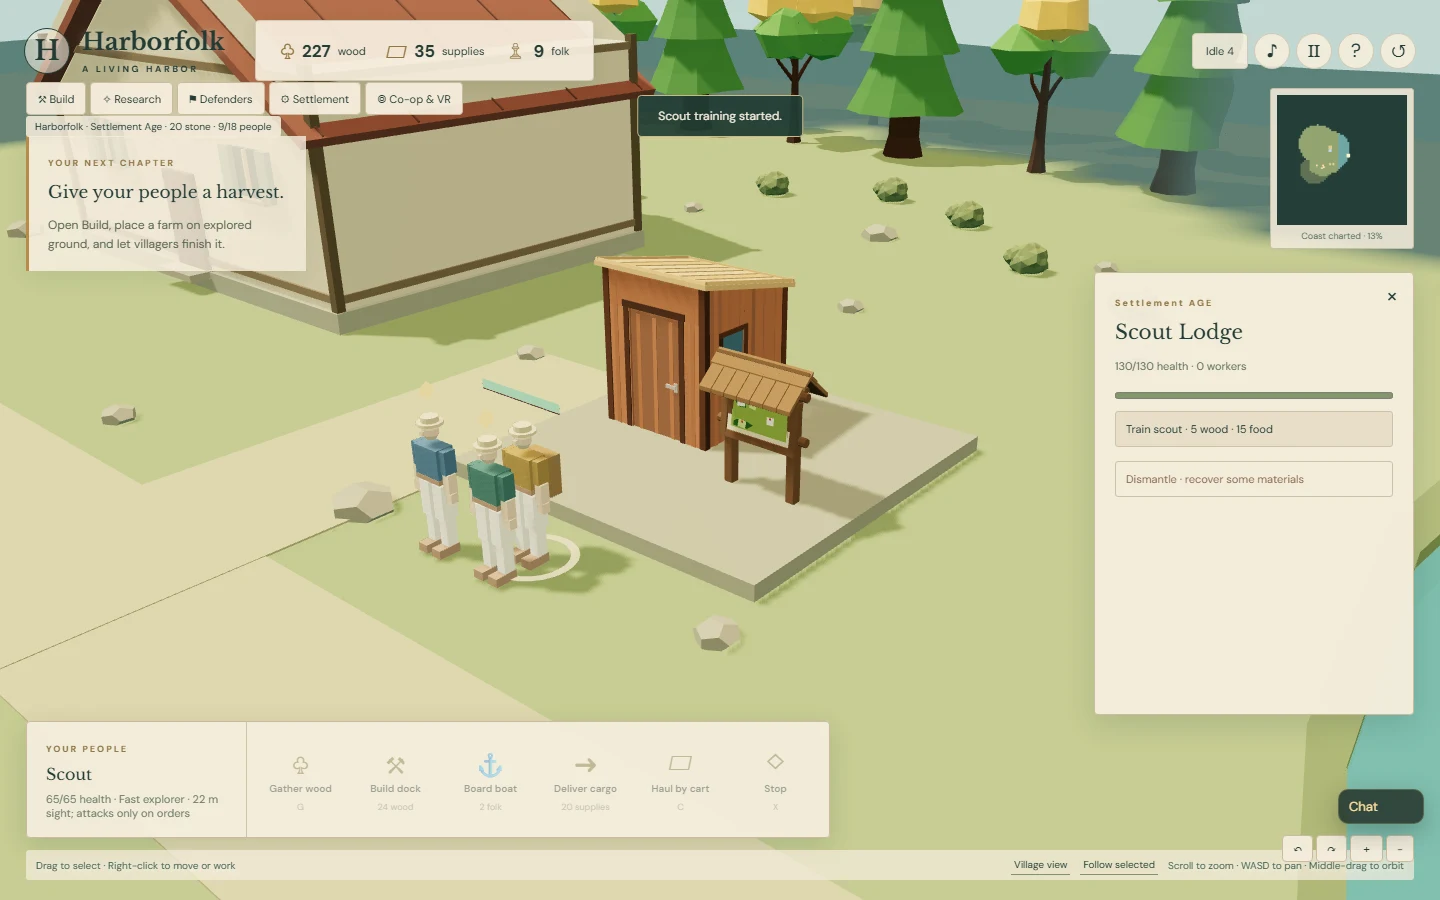Rotate camera left with counterclockwise arrow

[x=1297, y=849]
